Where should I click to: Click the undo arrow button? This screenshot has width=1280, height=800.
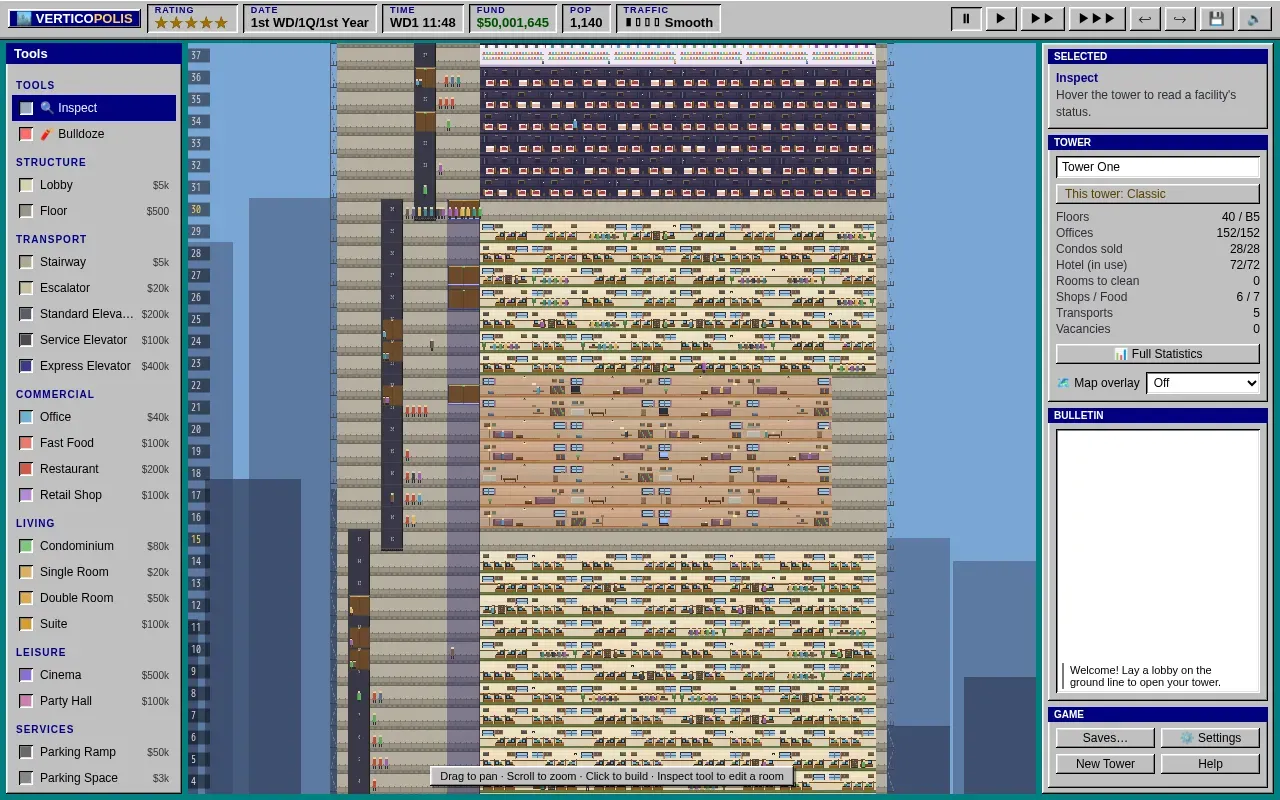point(1145,18)
